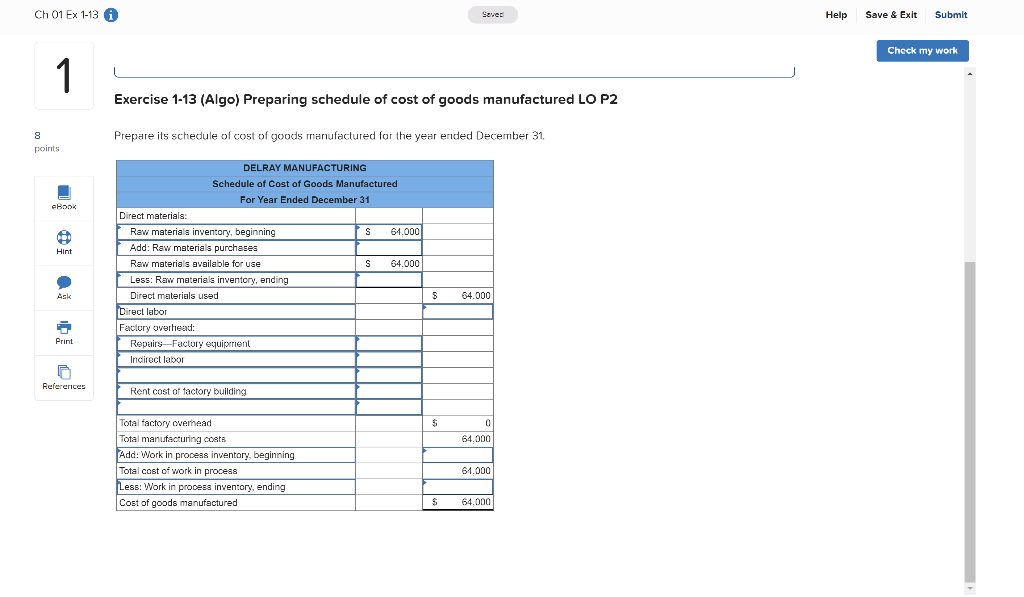The image size is (1024, 597).
Task: Click the Repairs—Factory equipment amount cell
Action: pos(388,343)
